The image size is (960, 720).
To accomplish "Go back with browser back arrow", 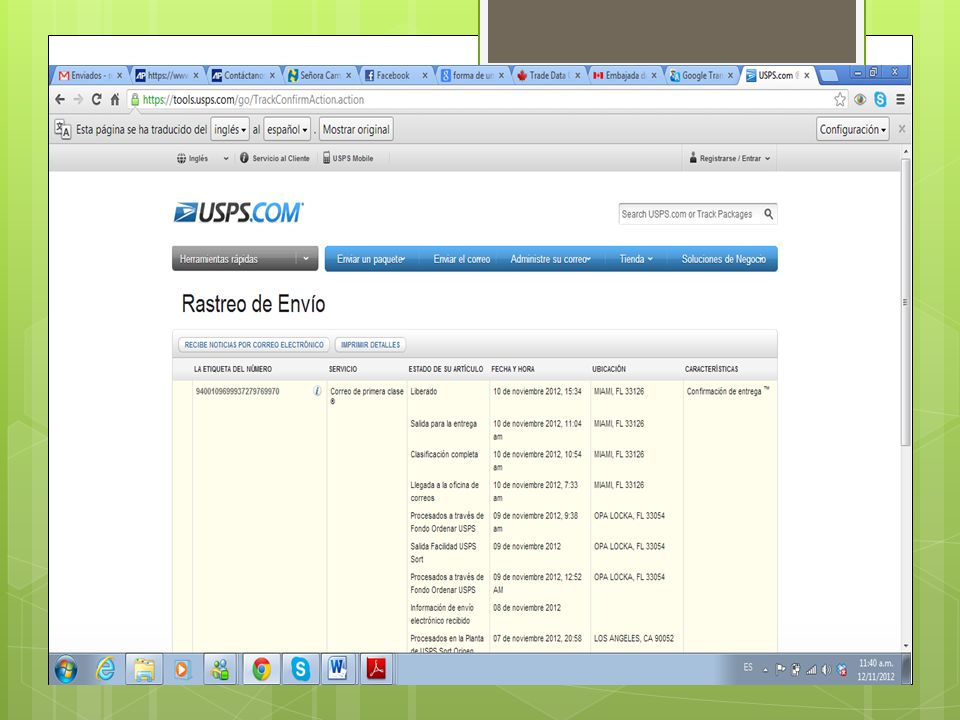I will 59,99.
